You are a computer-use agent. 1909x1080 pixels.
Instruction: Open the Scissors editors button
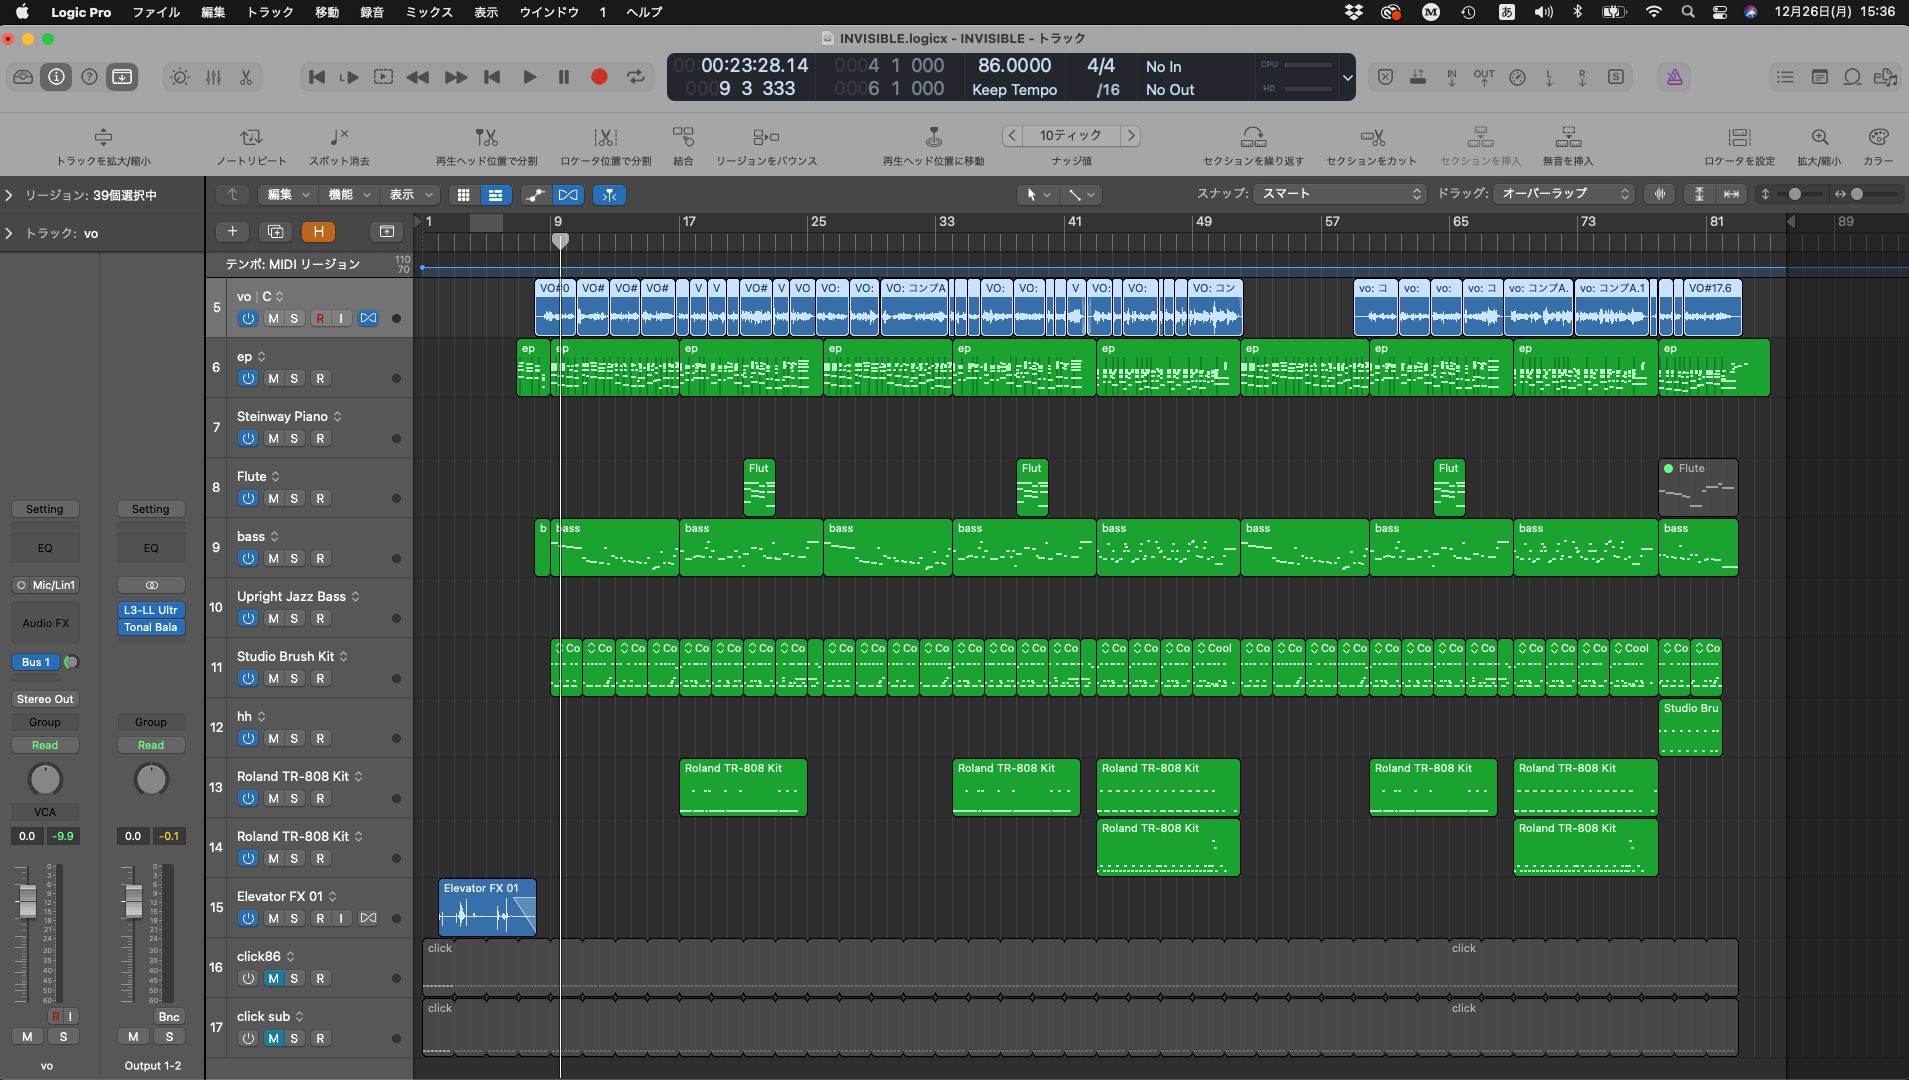point(246,77)
